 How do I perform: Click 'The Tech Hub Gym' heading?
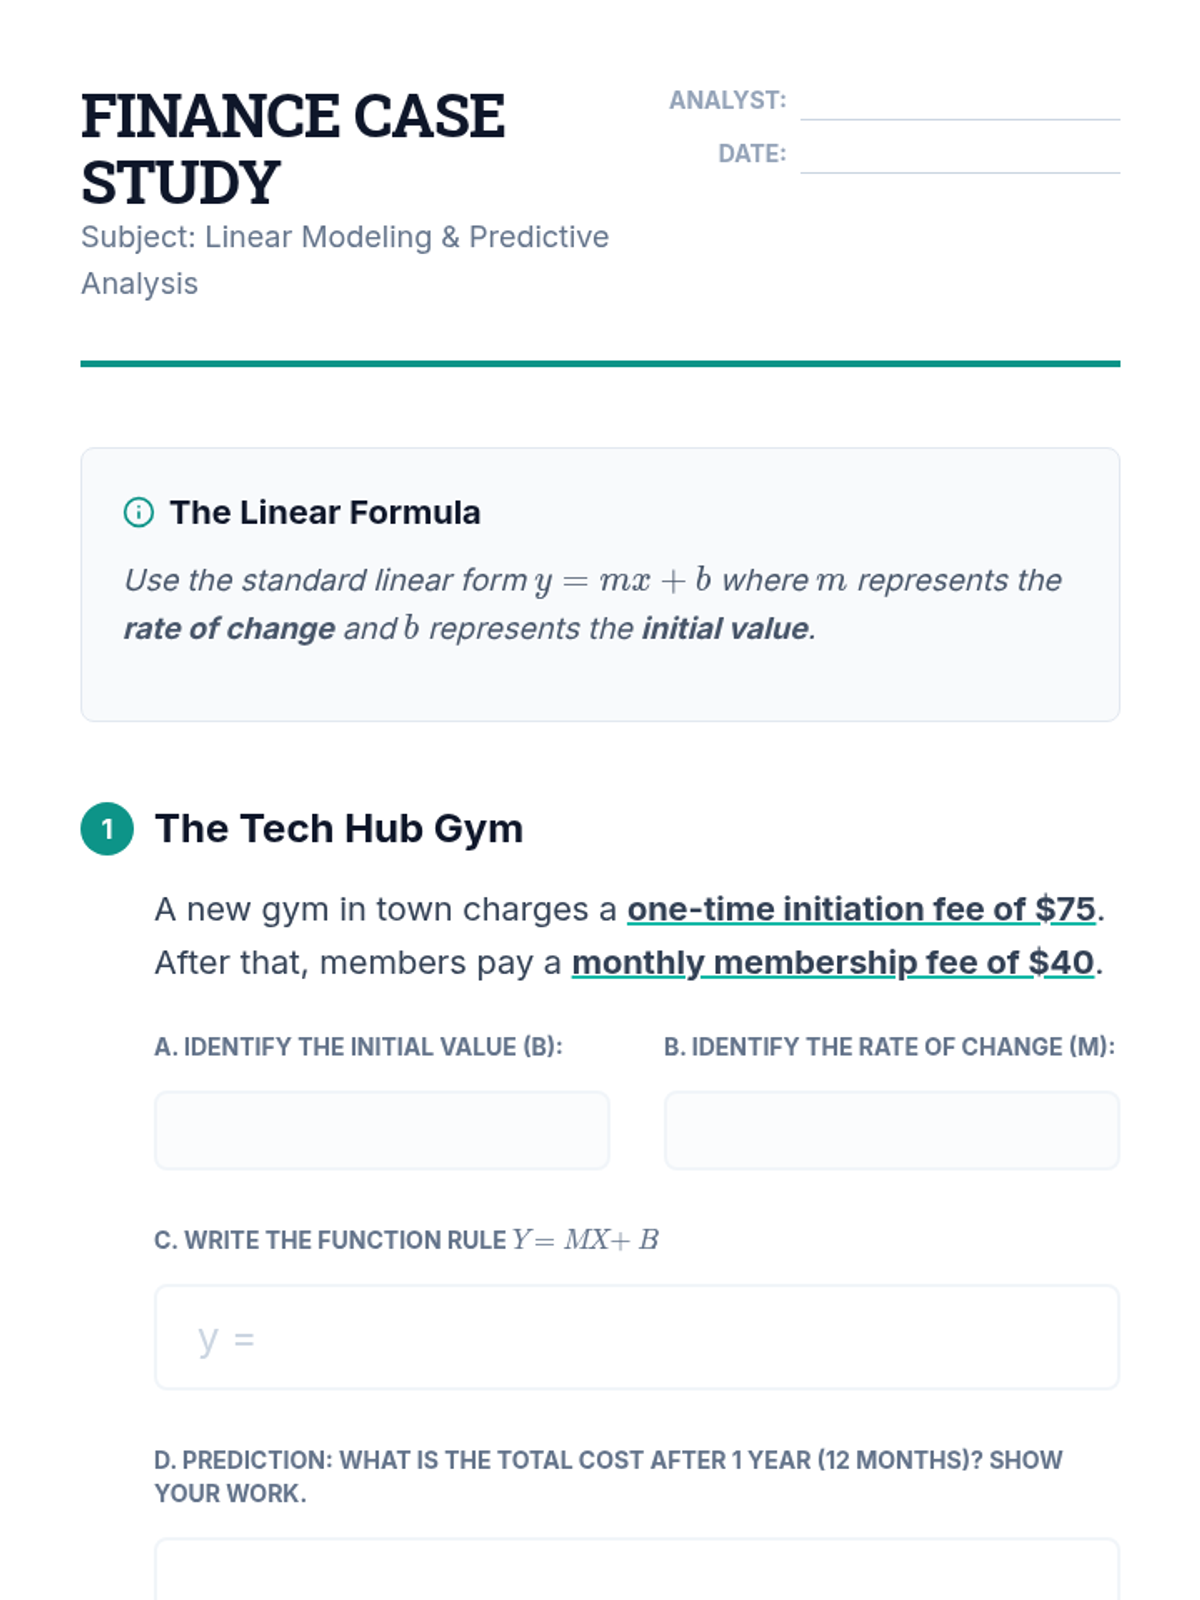[x=339, y=829]
